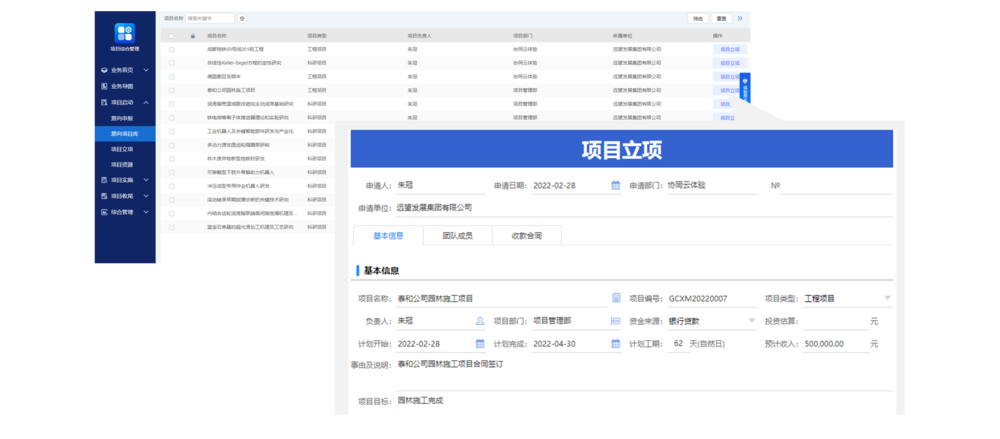Image resolution: width=1000 pixels, height=439 pixels.
Task: Open the 计划开始 date picker icon
Action: coord(480,343)
